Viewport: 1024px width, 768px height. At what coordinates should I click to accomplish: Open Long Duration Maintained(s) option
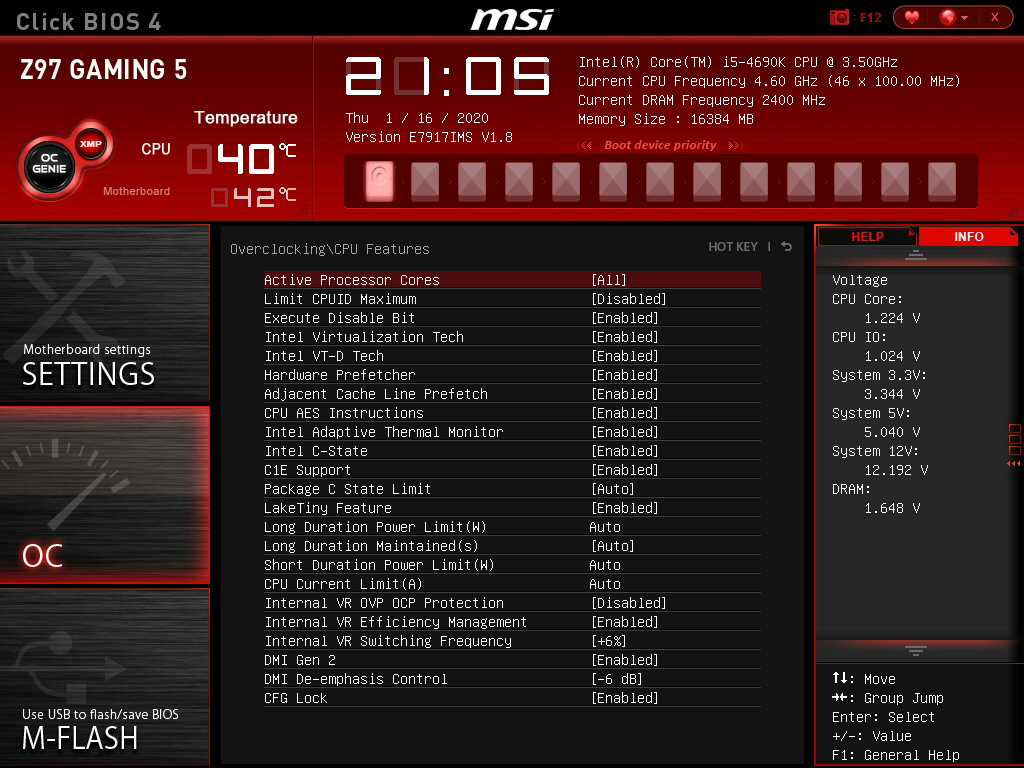[x=512, y=546]
